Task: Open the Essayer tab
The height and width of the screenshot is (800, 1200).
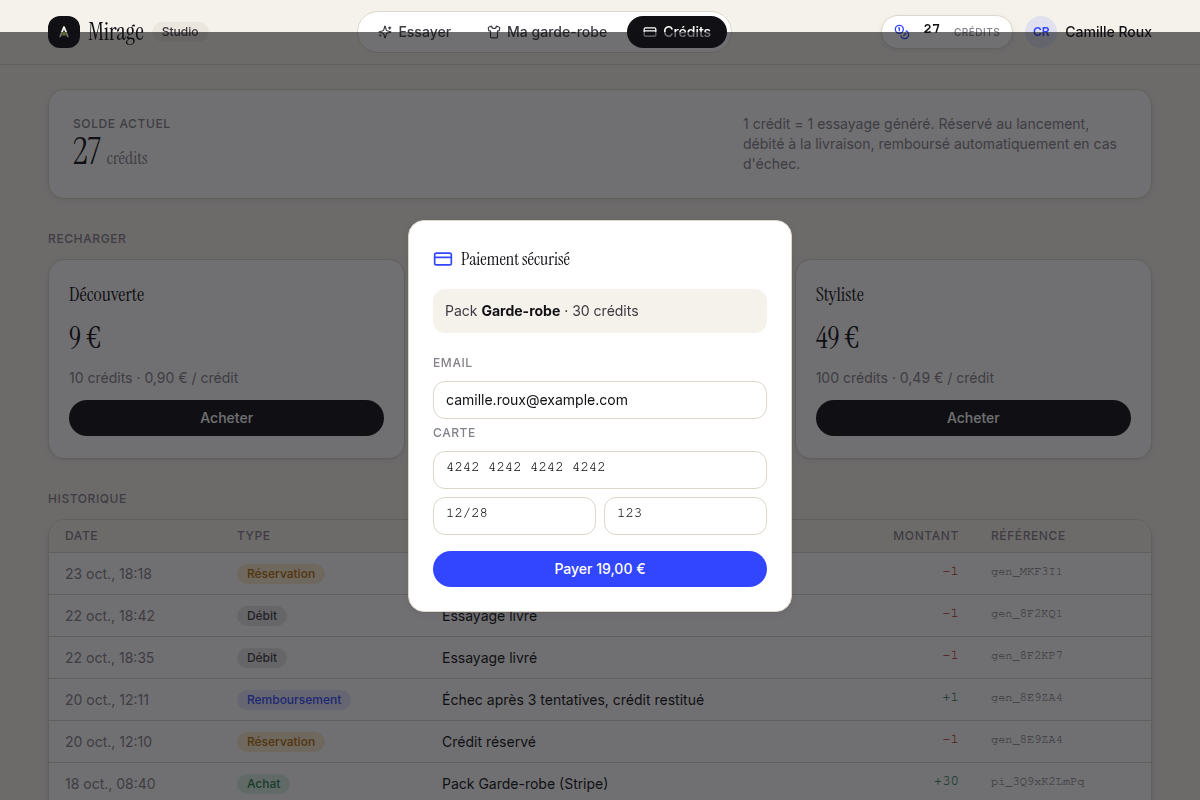Action: pyautogui.click(x=414, y=32)
